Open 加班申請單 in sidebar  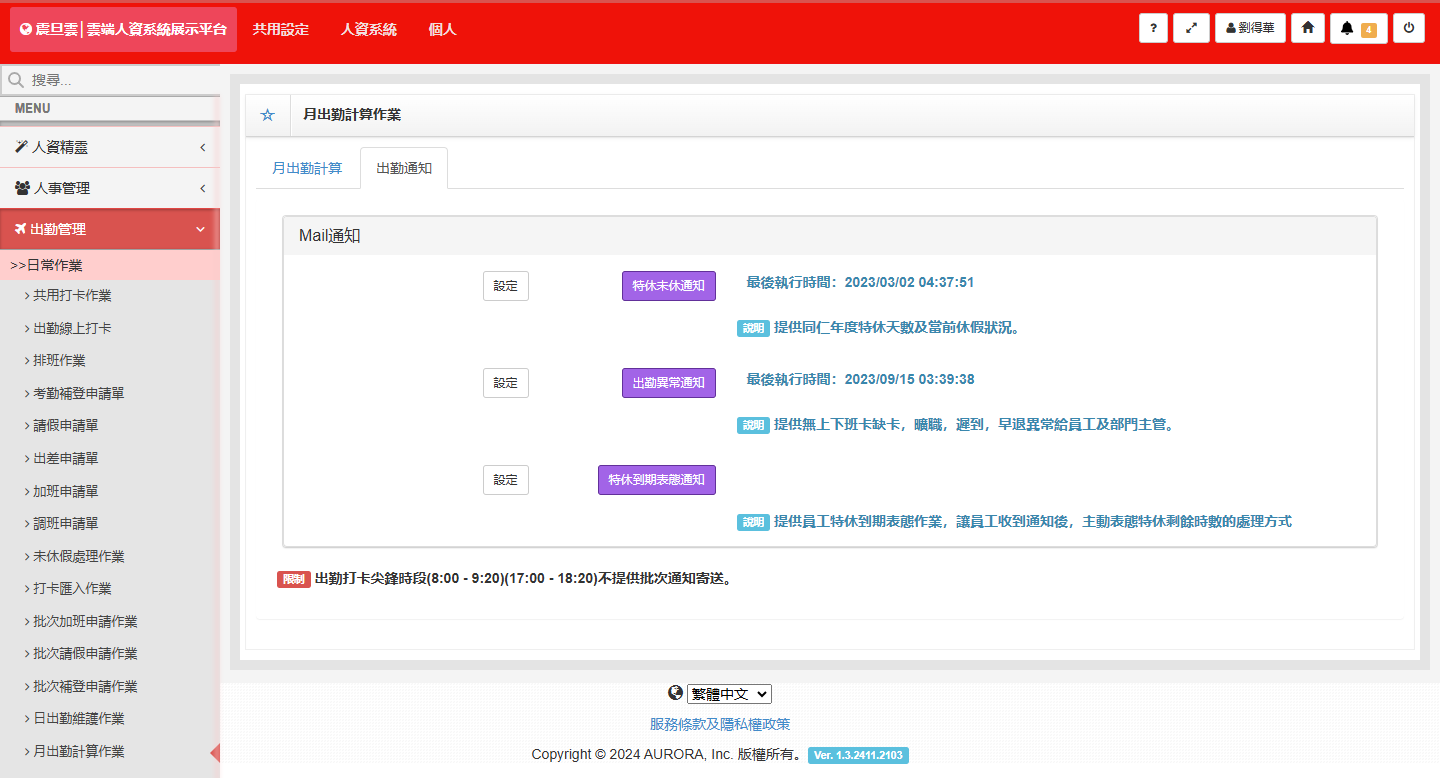click(66, 492)
